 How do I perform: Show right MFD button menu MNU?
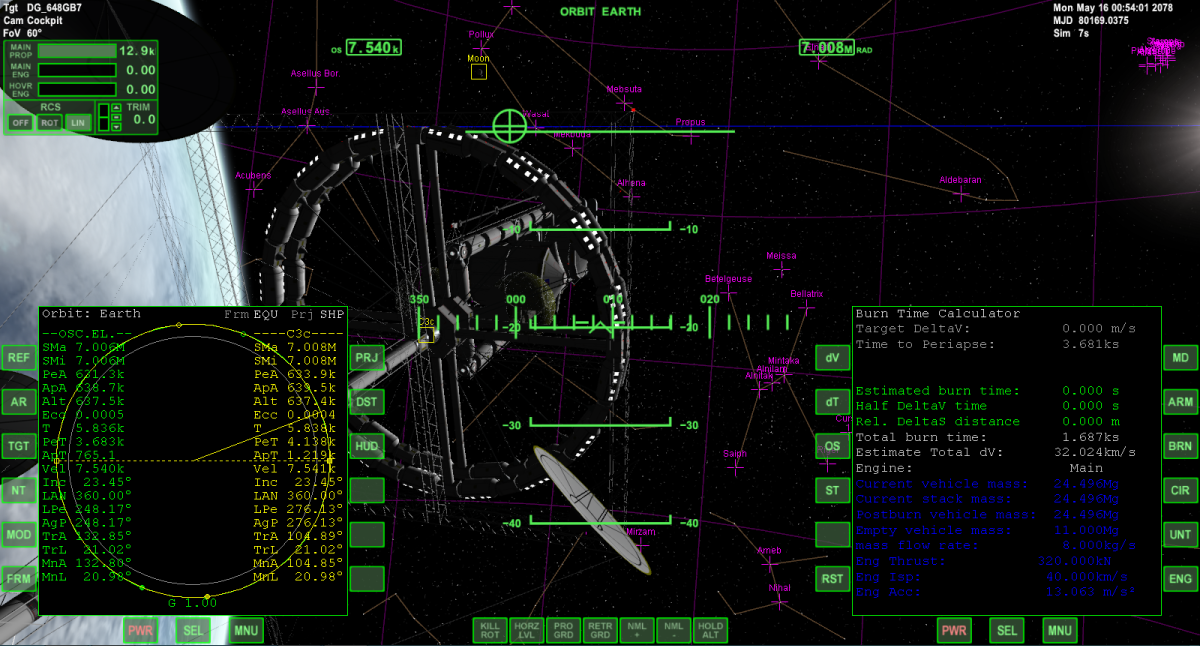click(1059, 630)
